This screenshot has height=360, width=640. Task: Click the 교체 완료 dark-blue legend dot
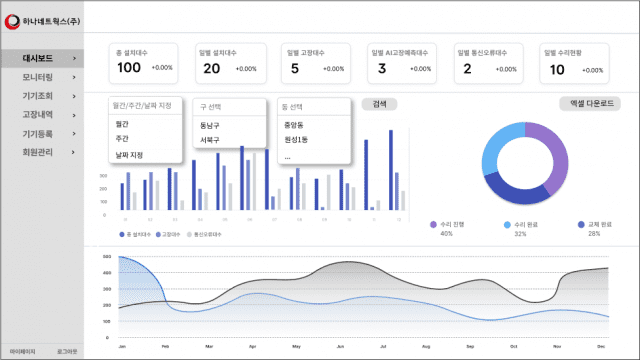(x=581, y=224)
